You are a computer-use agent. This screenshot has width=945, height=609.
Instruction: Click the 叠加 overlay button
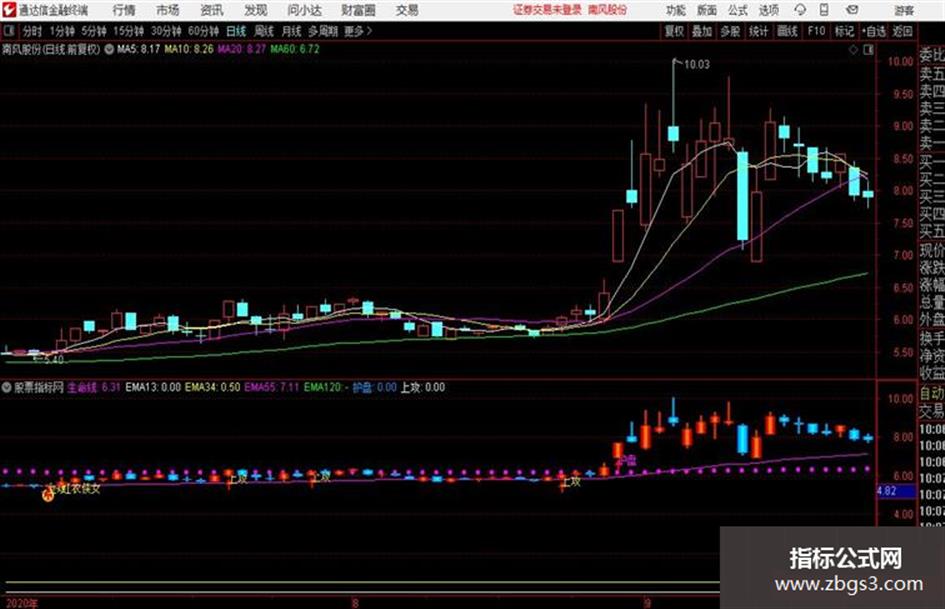coord(702,31)
